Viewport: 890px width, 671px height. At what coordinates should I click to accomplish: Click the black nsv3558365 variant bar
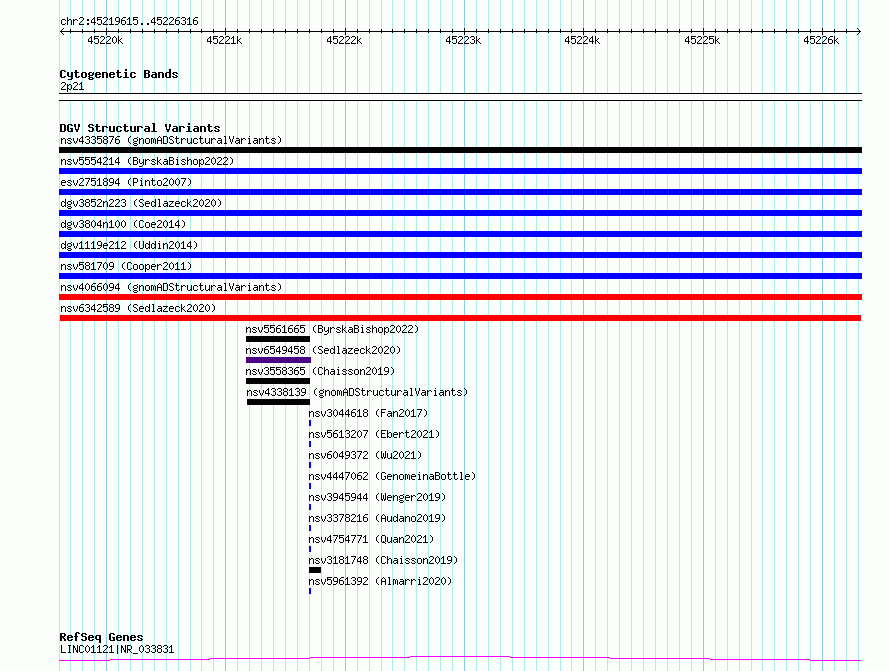278,381
